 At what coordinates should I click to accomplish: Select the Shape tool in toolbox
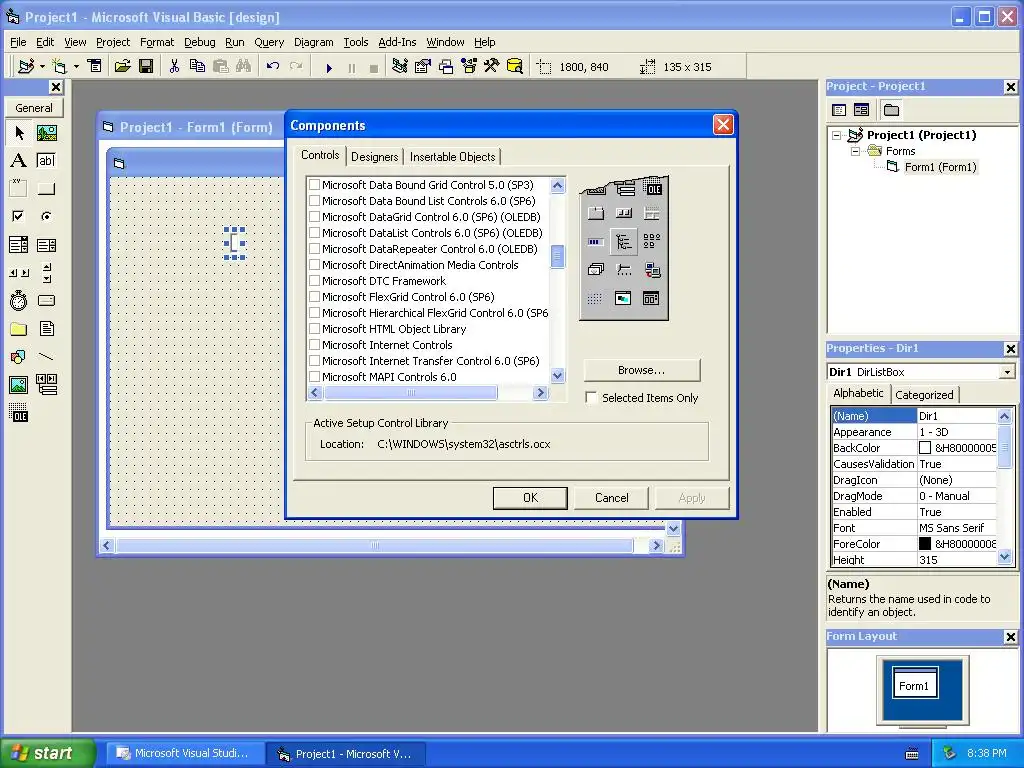point(19,357)
